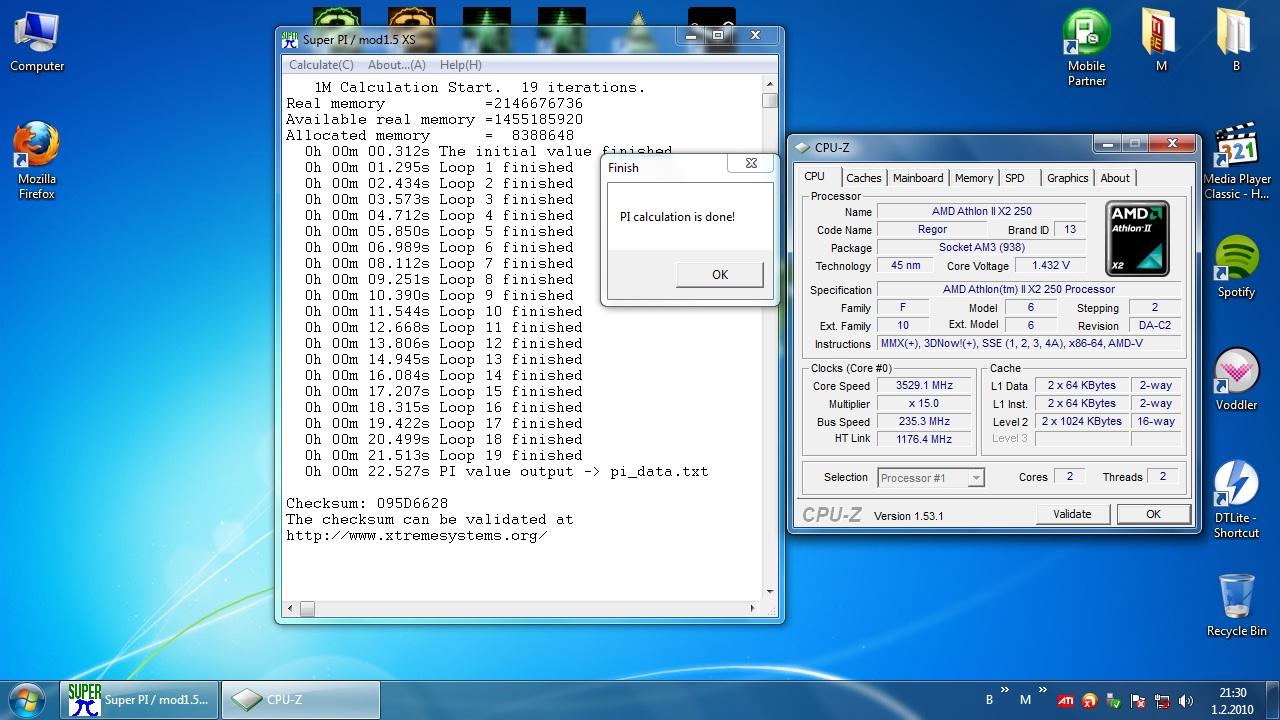Click Super PI horizontal scrollbar left arrow

tap(291, 608)
